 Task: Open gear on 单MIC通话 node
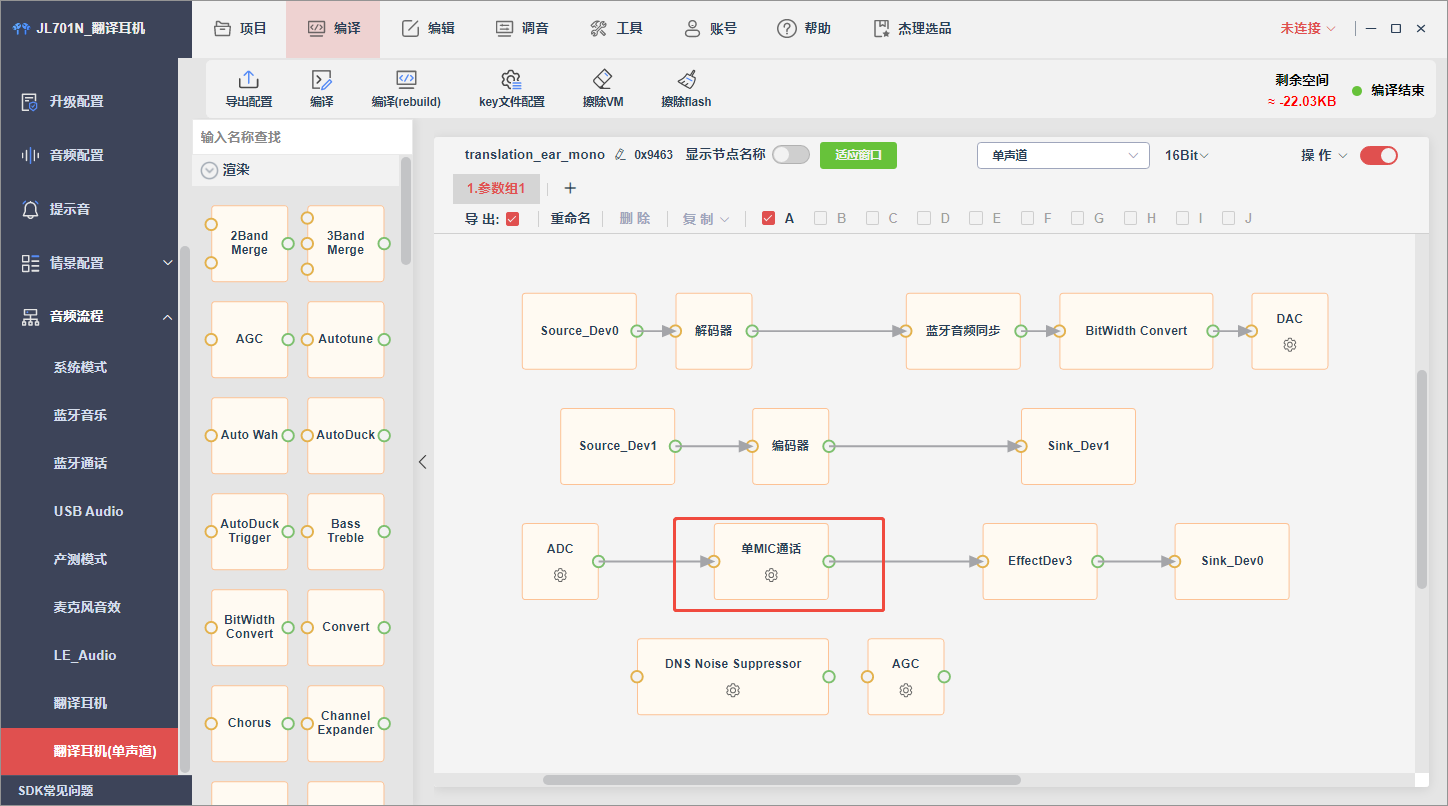point(771,575)
